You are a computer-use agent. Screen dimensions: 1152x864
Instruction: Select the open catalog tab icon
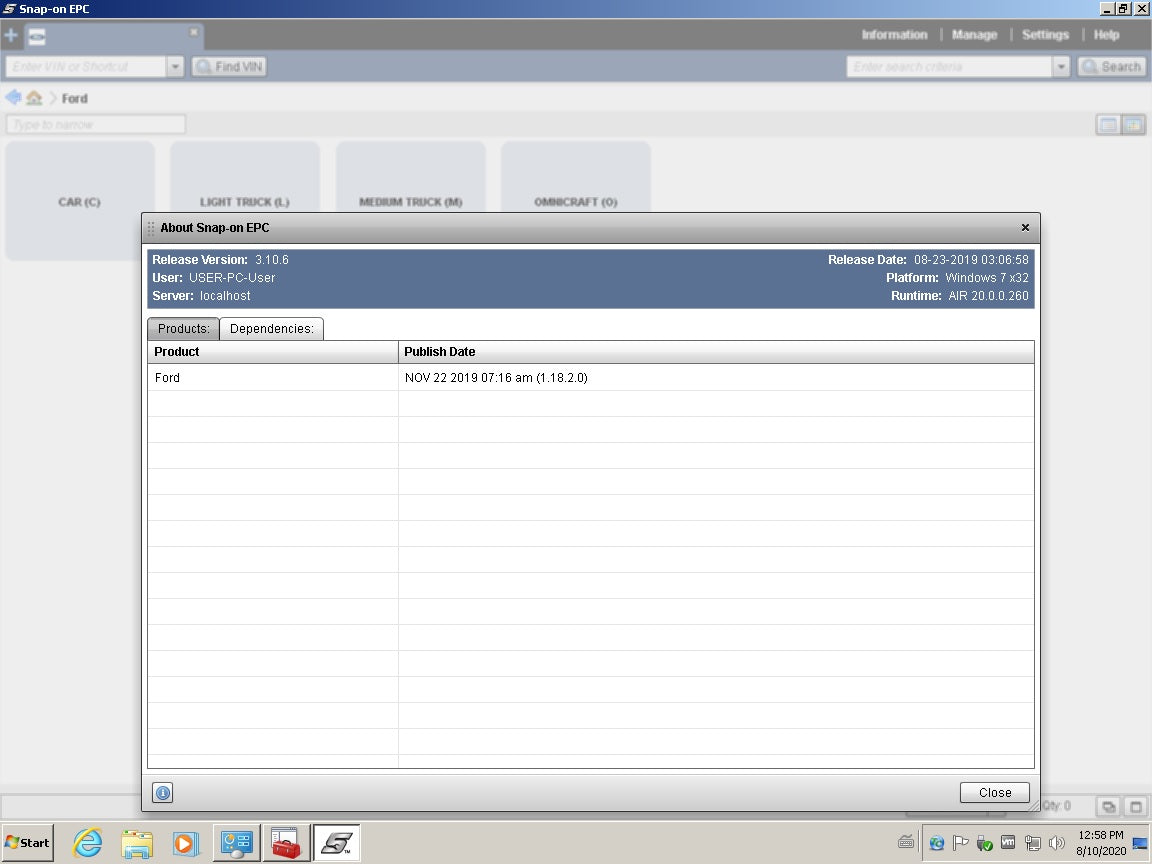(37, 36)
